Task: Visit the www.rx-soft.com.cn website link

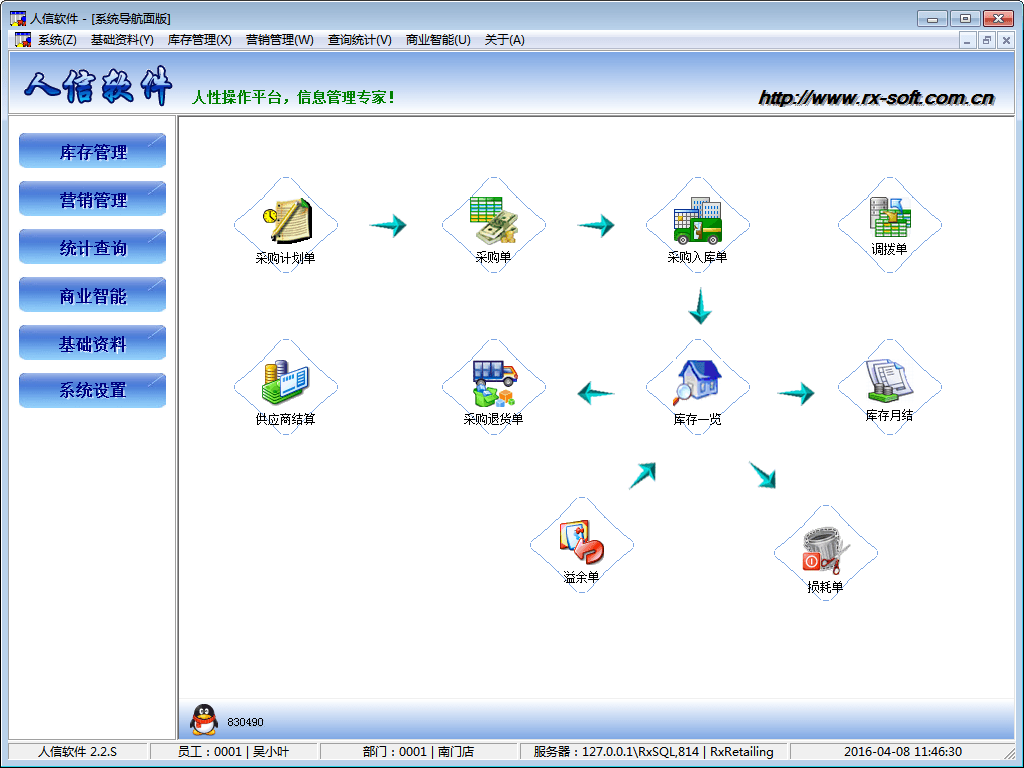Action: coord(876,98)
